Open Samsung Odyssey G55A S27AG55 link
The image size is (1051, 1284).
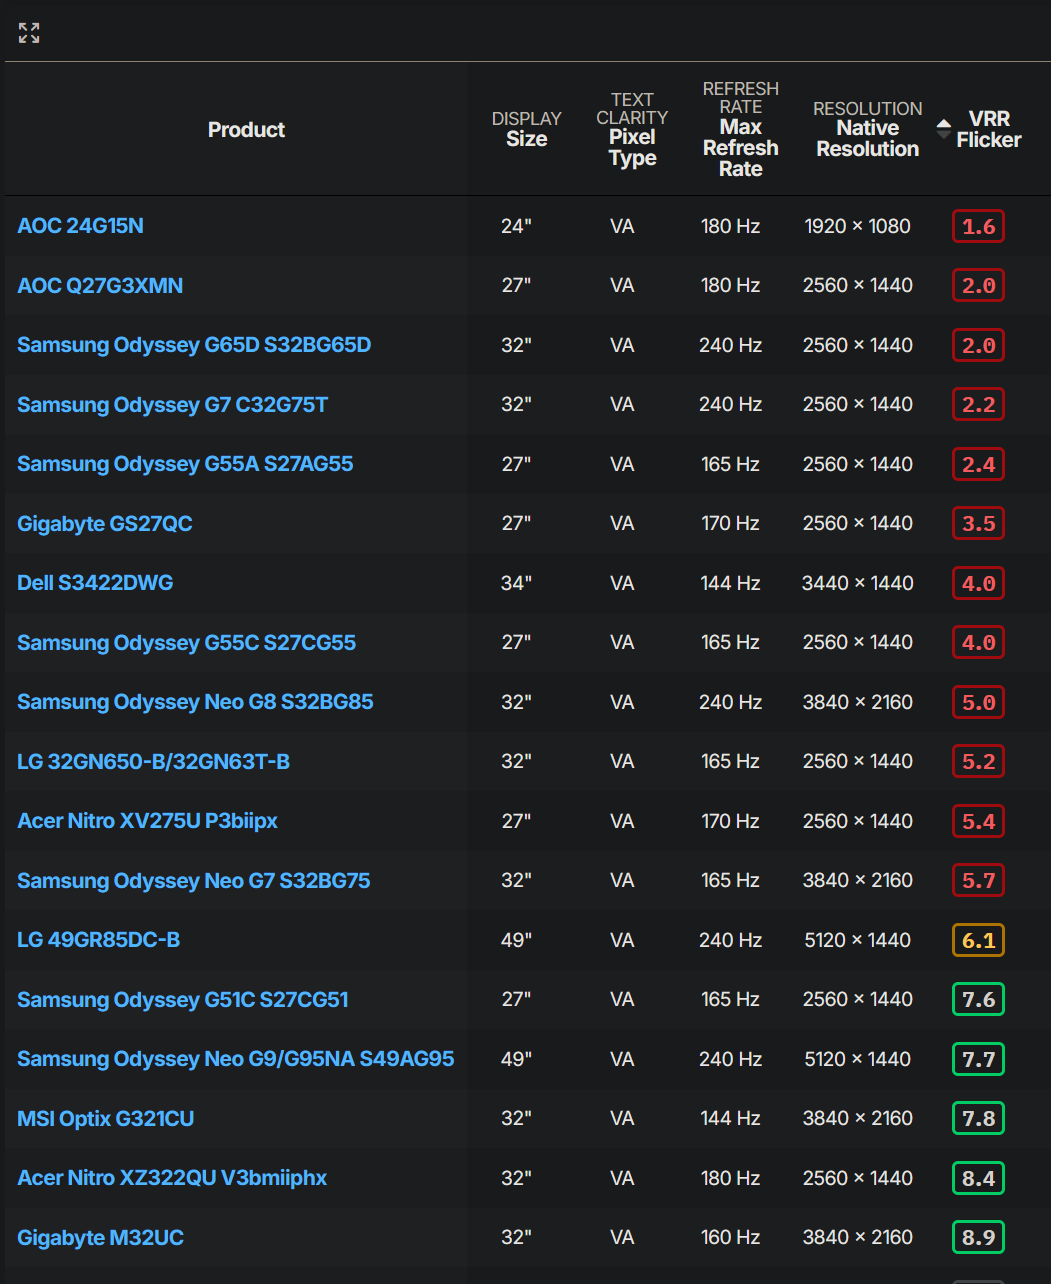coord(185,464)
